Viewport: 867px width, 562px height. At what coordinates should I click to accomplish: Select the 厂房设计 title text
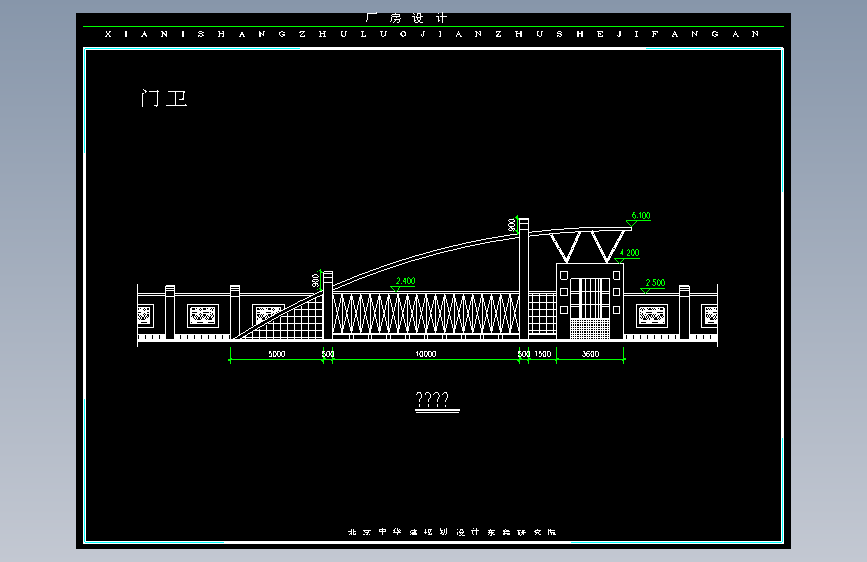coord(406,18)
